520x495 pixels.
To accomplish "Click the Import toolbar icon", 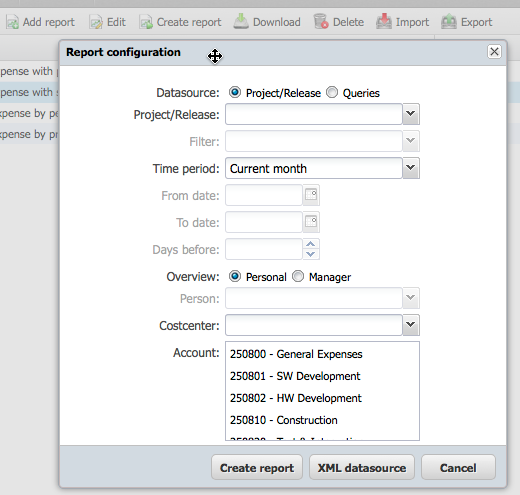I will point(384,21).
